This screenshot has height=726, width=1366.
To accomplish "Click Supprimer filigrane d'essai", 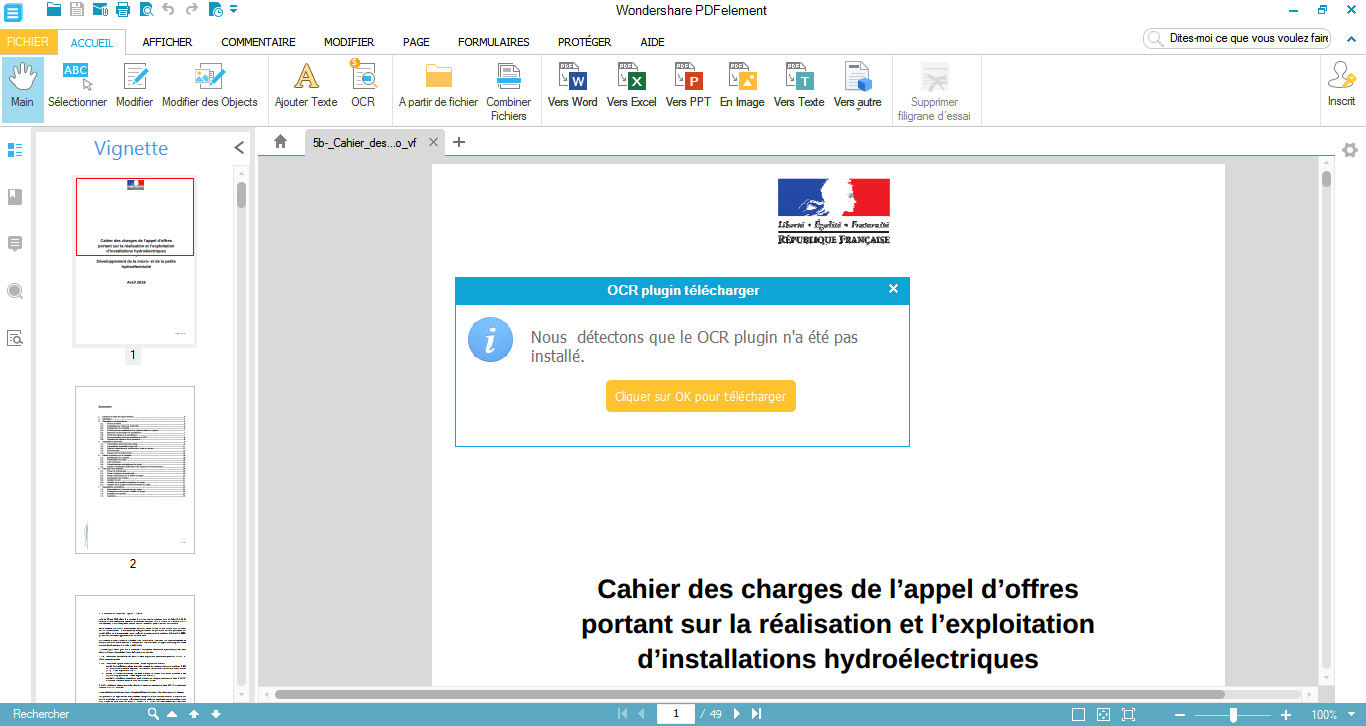I will click(935, 92).
